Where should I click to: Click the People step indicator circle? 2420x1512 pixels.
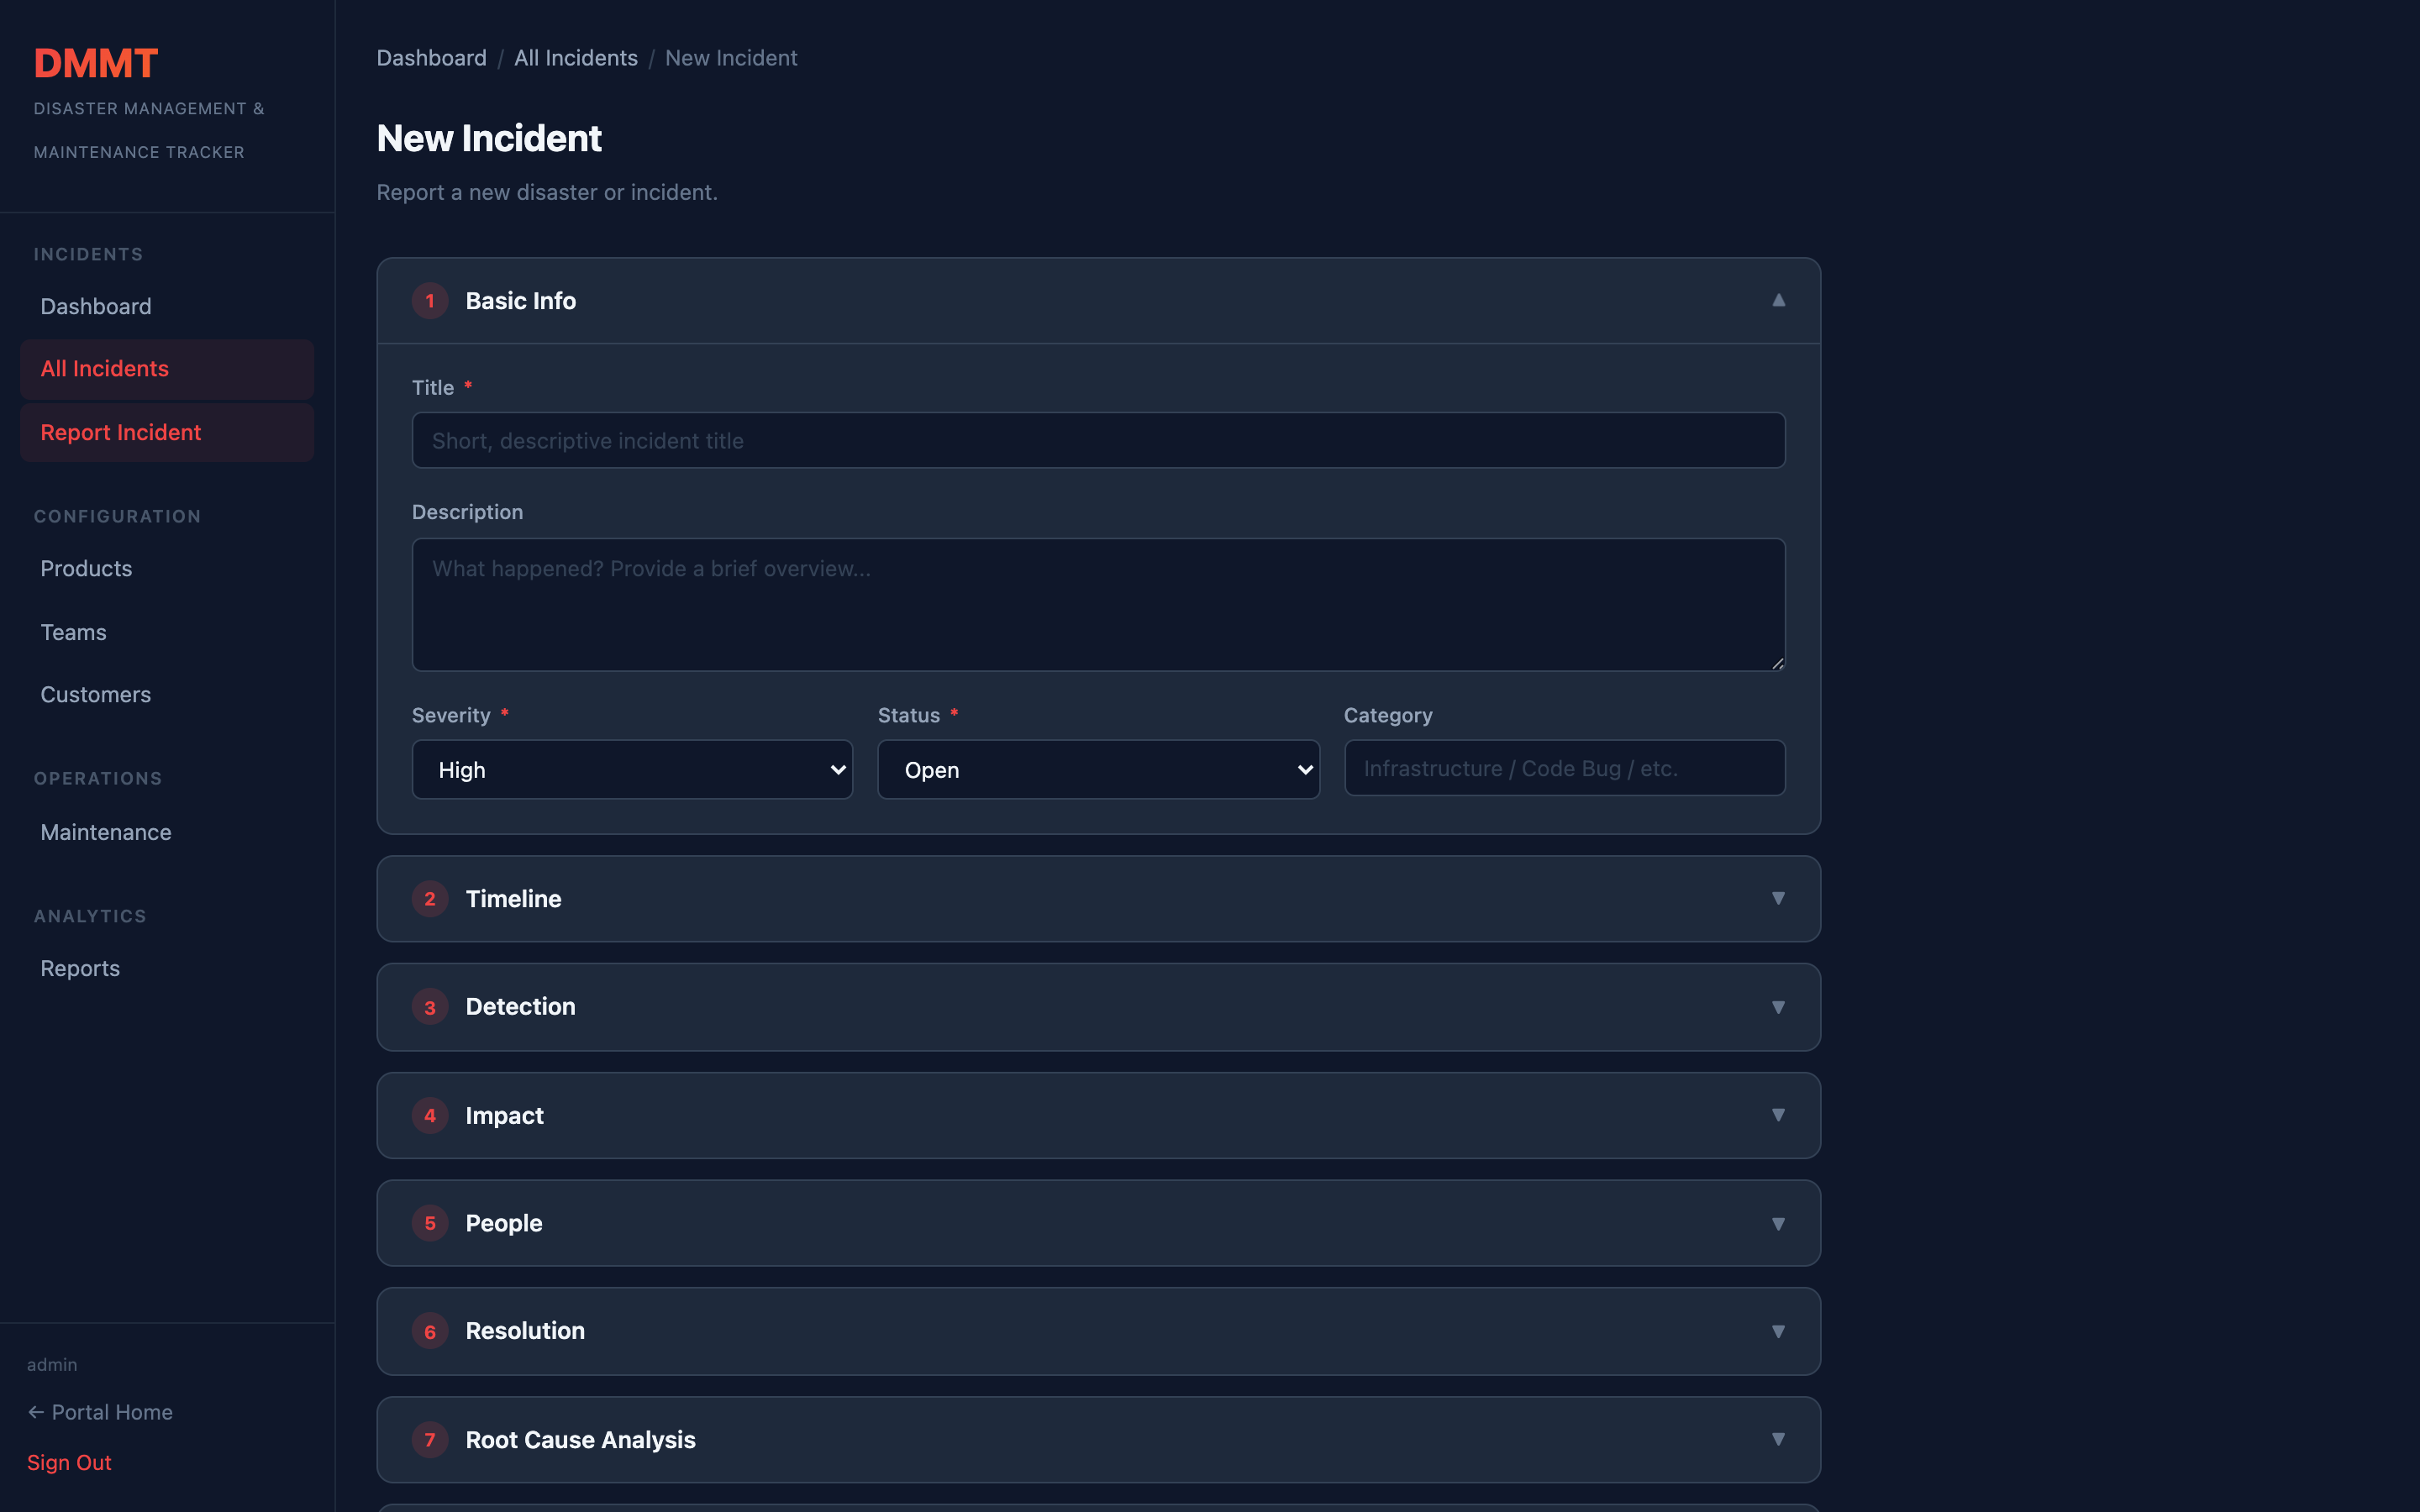click(x=430, y=1223)
